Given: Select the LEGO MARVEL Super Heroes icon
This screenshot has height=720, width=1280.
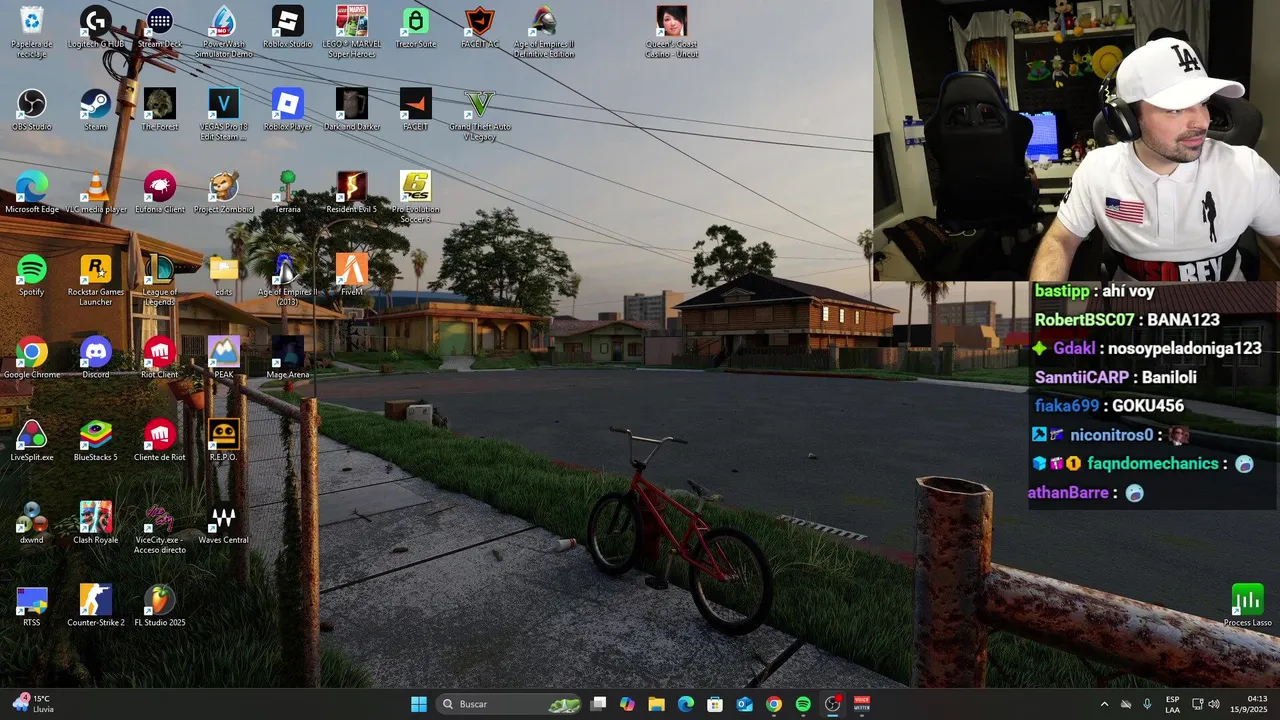Looking at the screenshot, I should click(352, 32).
